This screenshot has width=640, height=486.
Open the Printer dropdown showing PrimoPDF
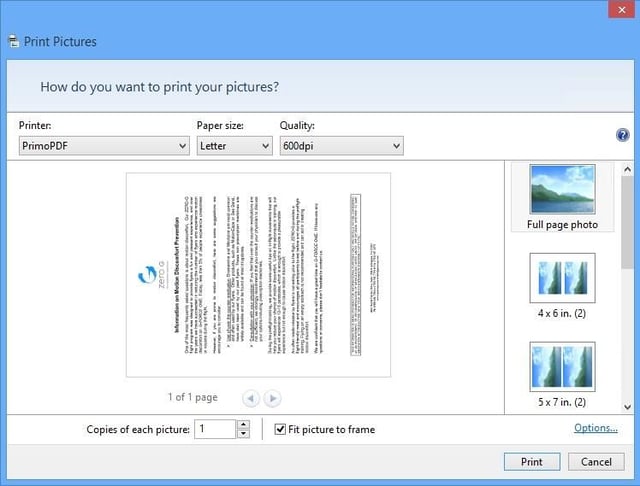point(104,146)
